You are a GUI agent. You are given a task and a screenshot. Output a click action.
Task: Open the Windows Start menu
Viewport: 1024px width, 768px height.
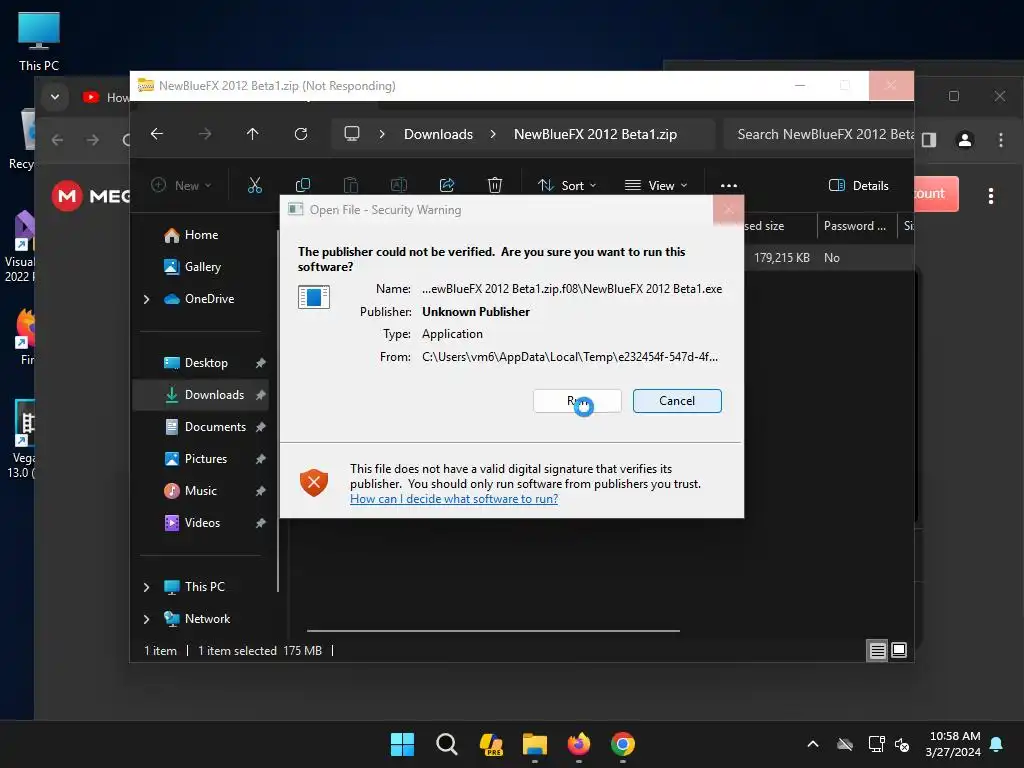402,744
